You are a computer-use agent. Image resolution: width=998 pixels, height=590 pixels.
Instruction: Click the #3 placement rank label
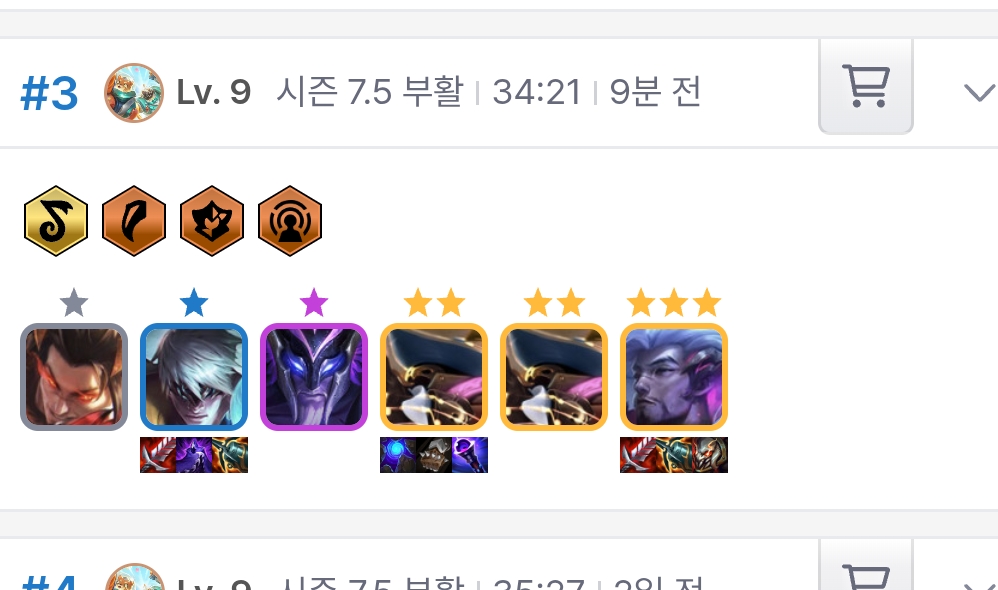[49, 94]
